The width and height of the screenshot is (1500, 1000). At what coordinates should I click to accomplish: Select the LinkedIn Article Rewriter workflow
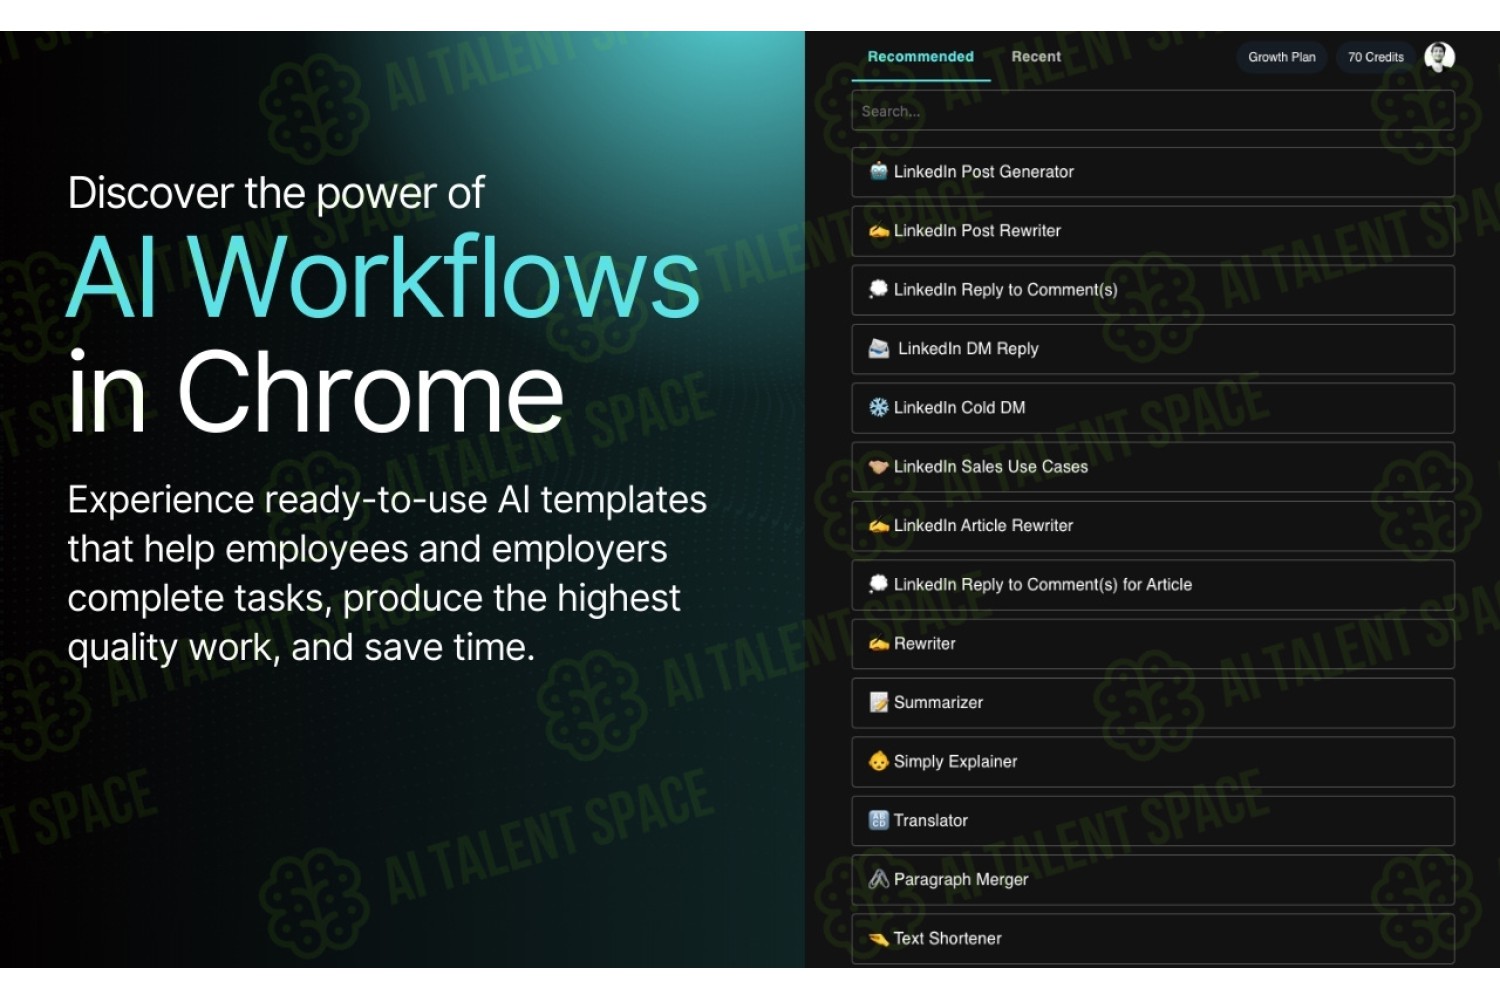coord(1153,526)
